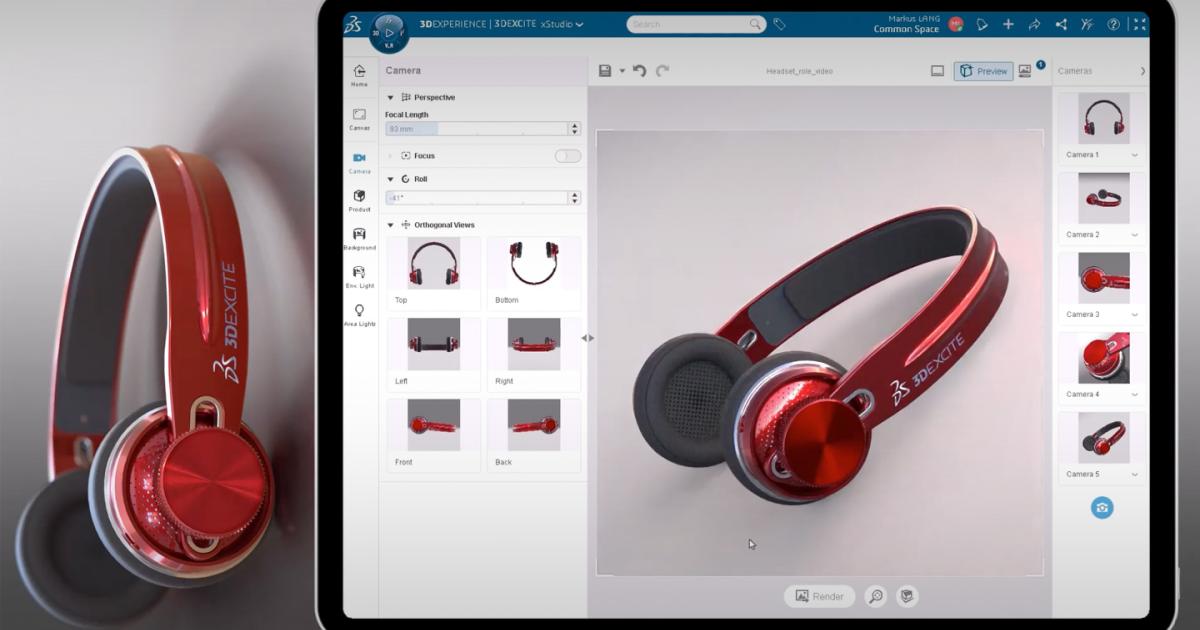Open the Camera 1 options dropdown

pos(1135,155)
